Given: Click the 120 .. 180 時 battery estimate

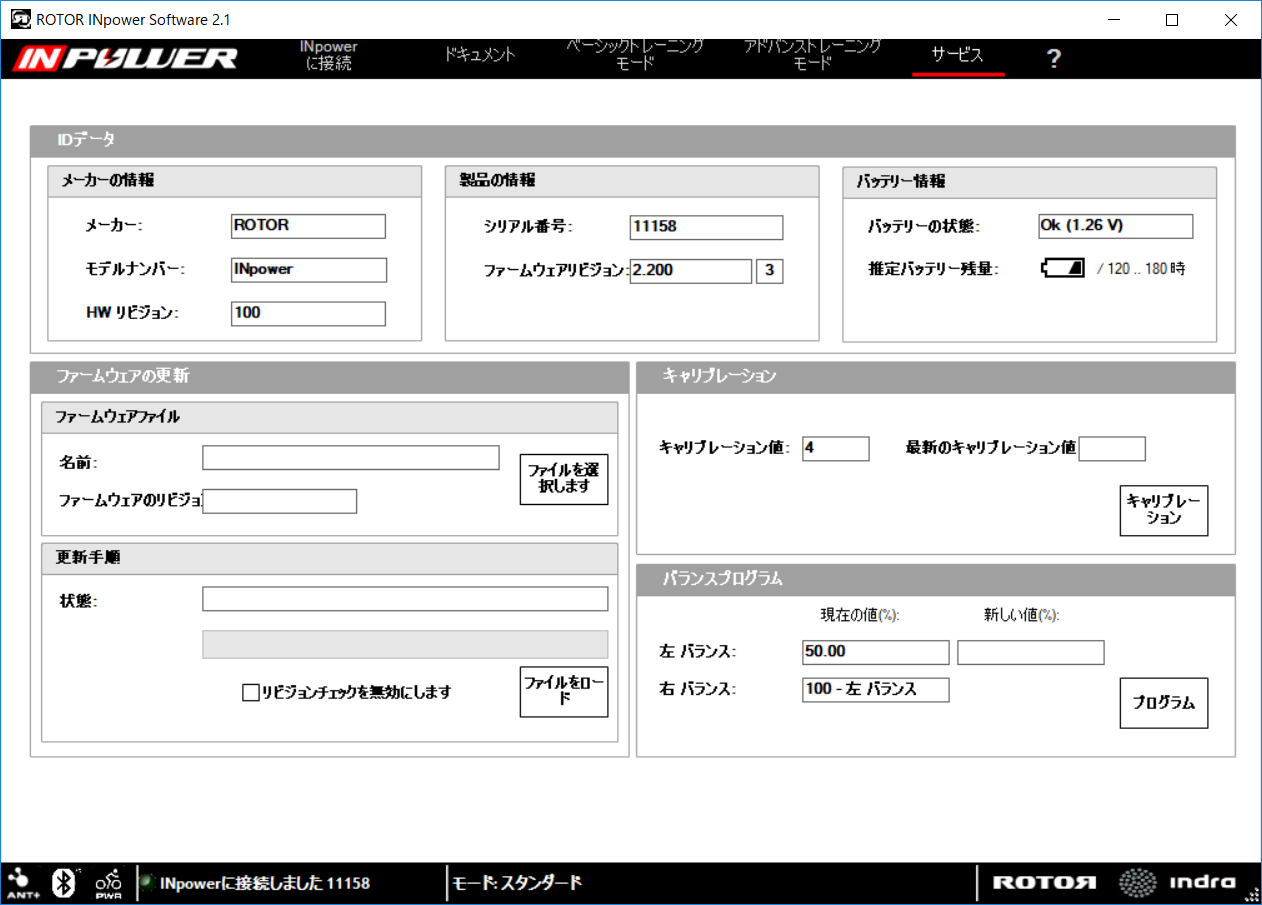Looking at the screenshot, I should tap(1140, 269).
